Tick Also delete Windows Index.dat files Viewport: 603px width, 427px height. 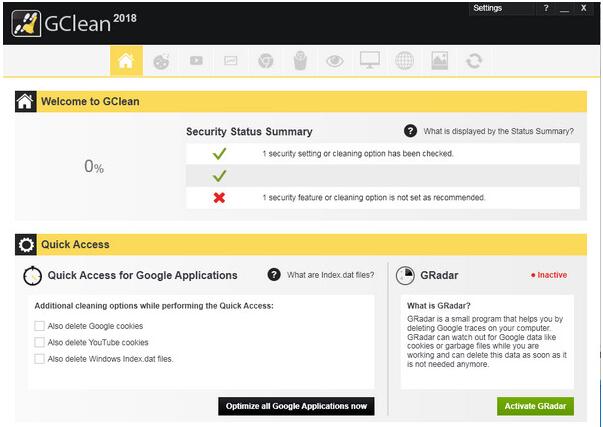pyautogui.click(x=39, y=359)
